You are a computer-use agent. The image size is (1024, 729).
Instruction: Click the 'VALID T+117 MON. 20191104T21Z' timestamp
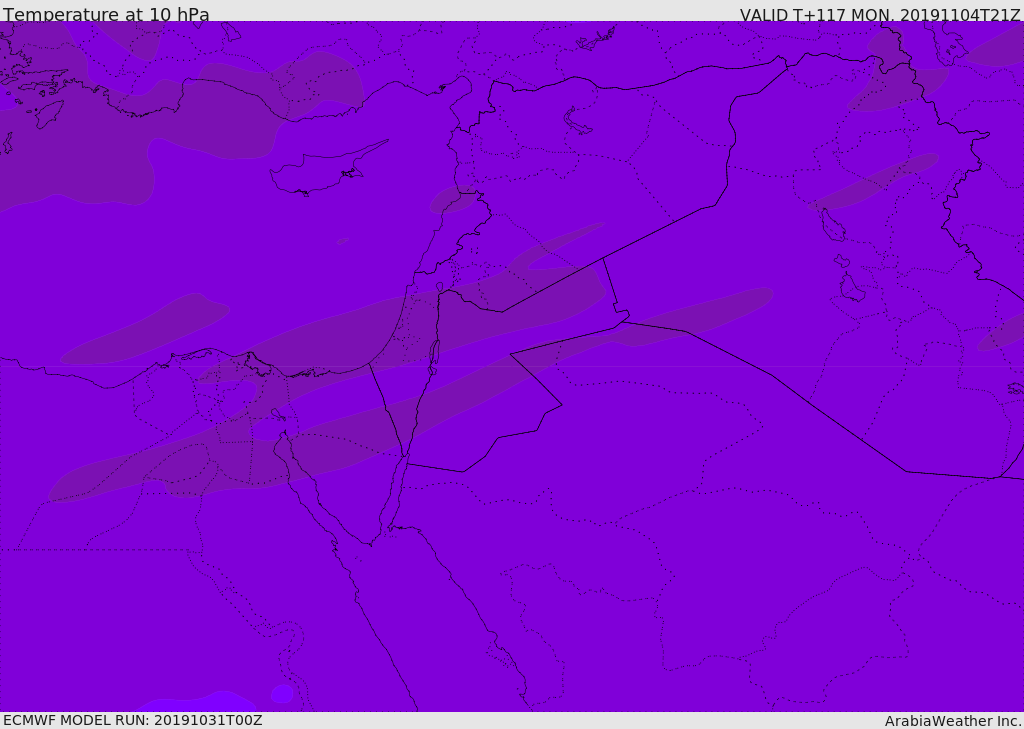coord(880,14)
